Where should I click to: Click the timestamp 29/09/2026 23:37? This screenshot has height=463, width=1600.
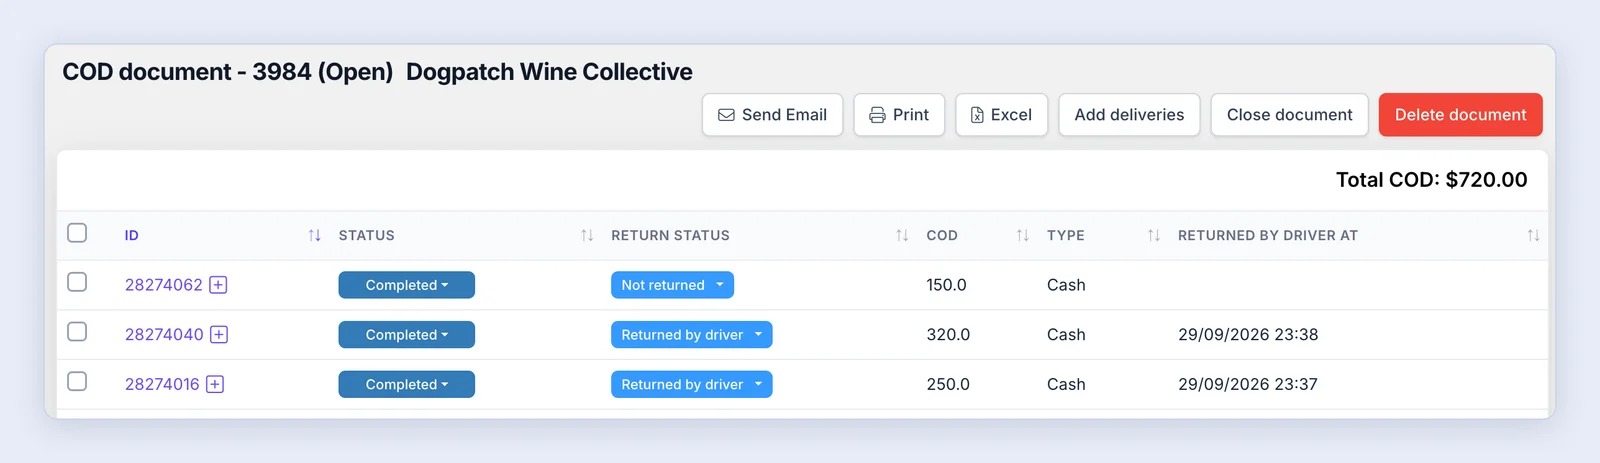(1248, 384)
